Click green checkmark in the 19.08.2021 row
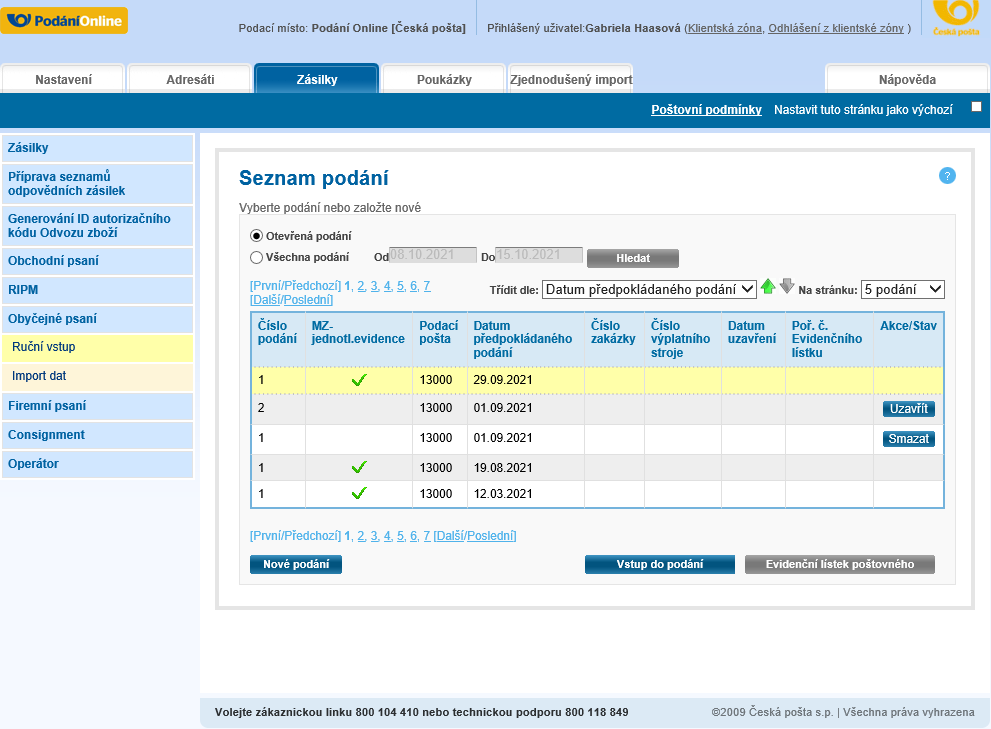The width and height of the screenshot is (991, 729). (359, 467)
